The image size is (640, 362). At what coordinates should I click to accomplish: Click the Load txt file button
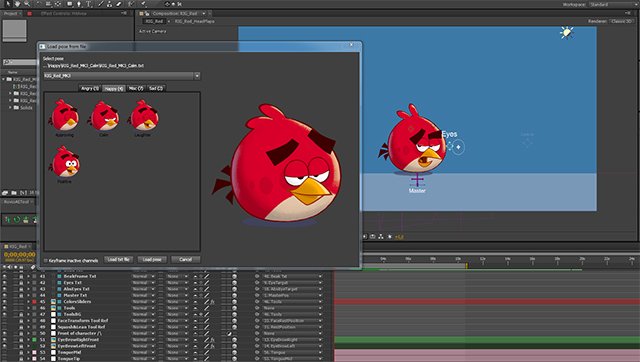click(x=118, y=260)
